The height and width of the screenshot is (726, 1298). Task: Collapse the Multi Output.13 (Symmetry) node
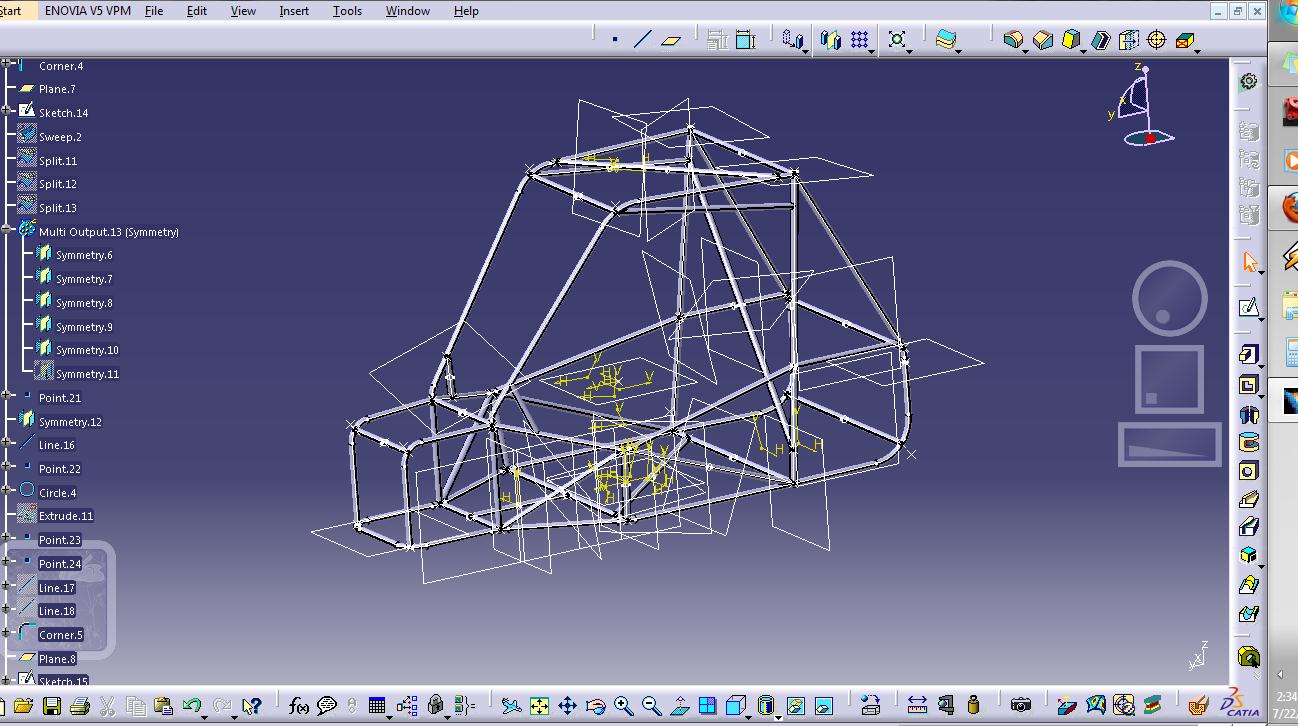tap(7, 231)
